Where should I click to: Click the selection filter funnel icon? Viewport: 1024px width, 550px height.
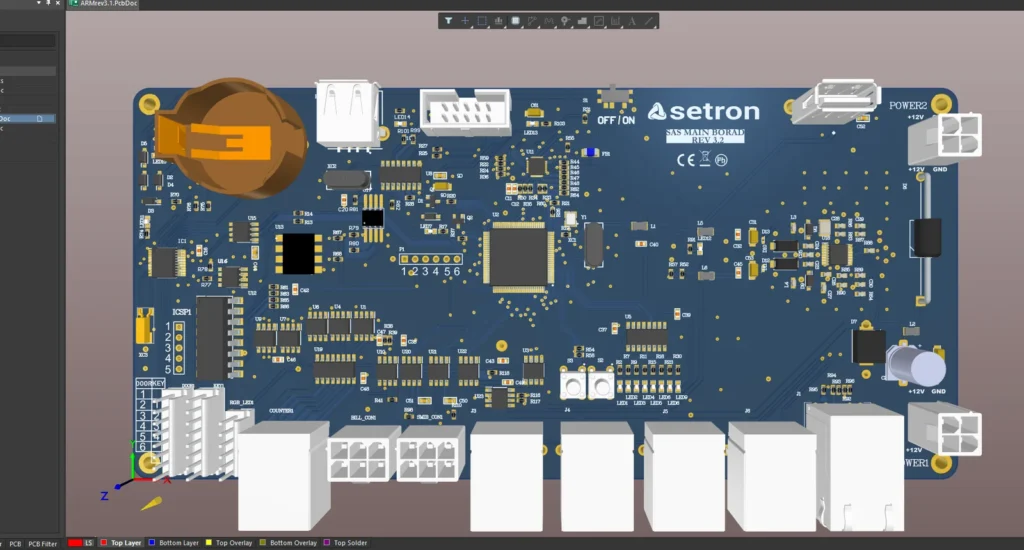448,20
